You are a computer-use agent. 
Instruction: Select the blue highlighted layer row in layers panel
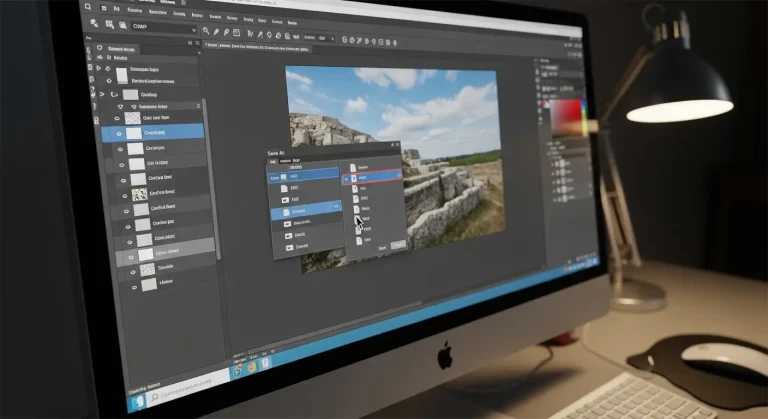[x=153, y=133]
